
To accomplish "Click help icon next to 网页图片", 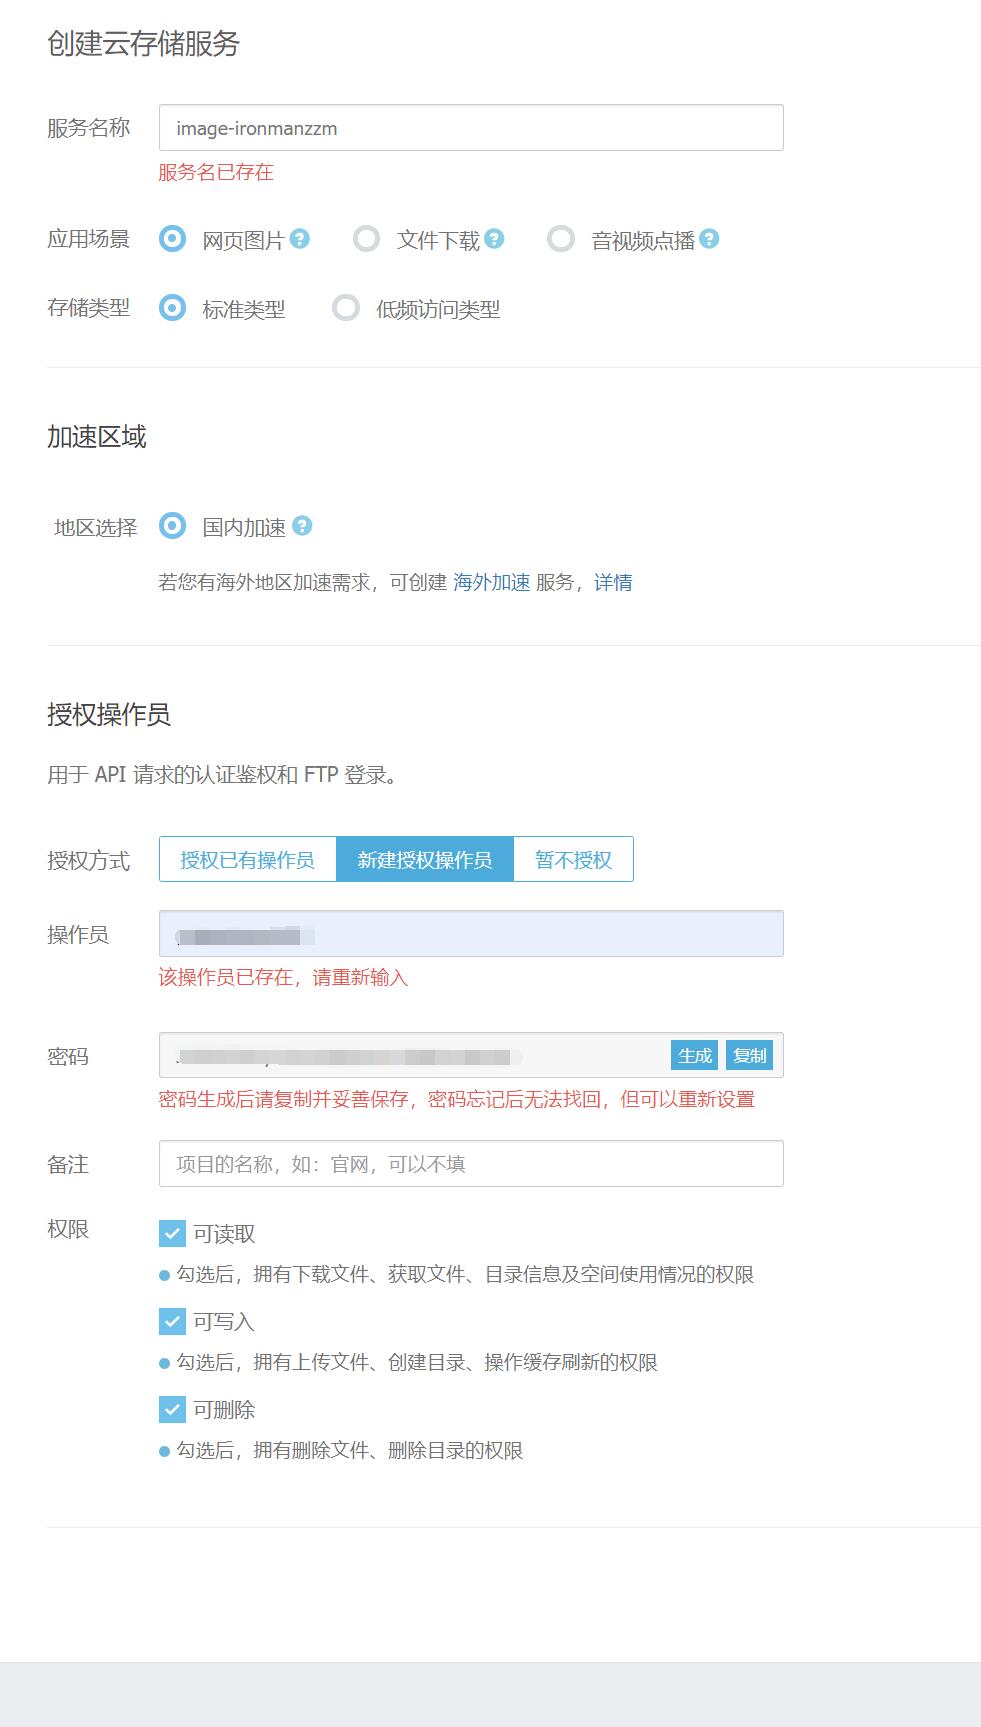I will [300, 239].
